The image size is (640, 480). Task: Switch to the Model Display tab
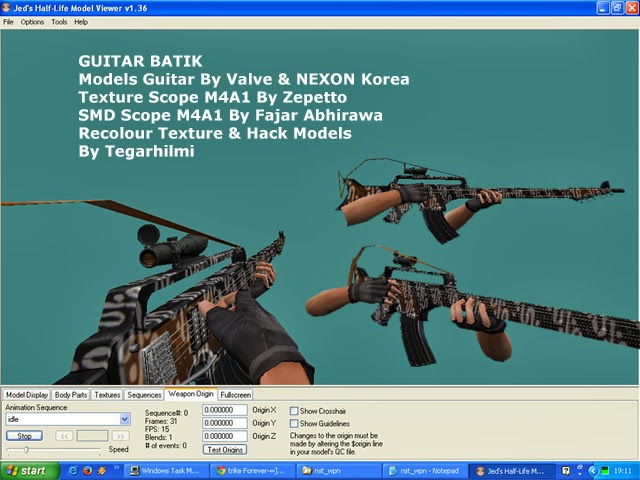pyautogui.click(x=27, y=395)
